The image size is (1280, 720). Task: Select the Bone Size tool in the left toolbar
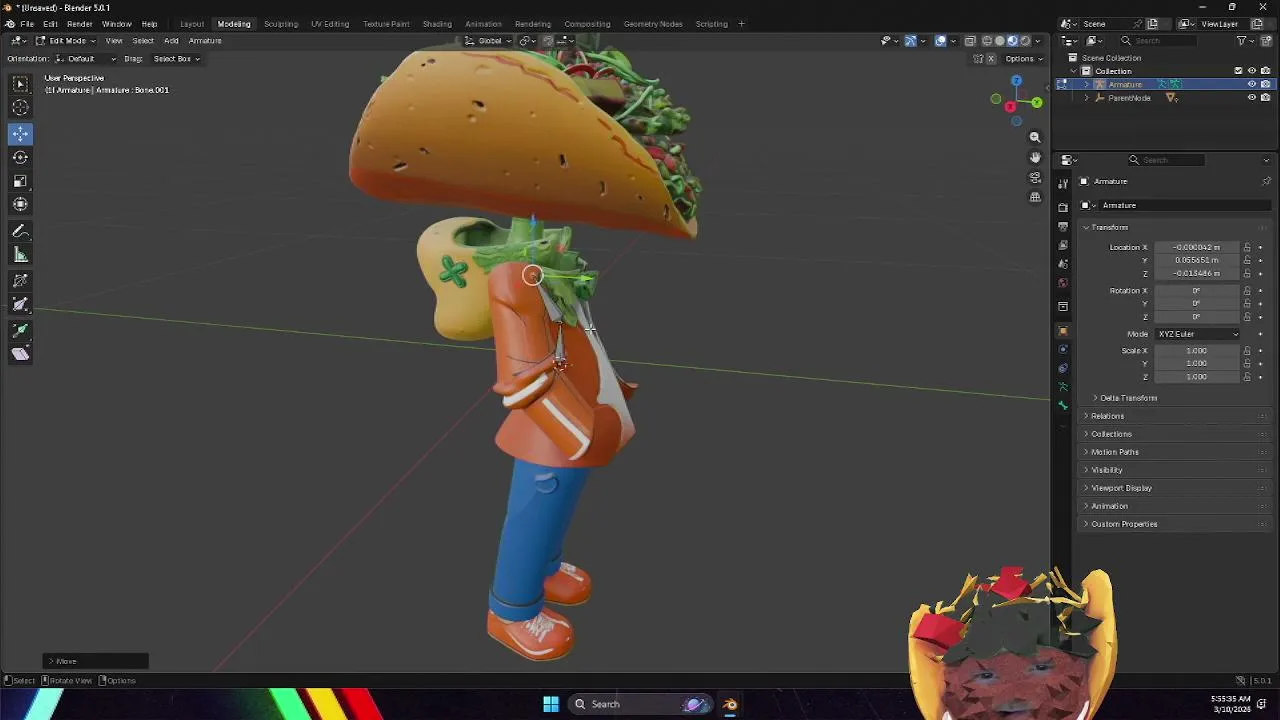(x=20, y=305)
